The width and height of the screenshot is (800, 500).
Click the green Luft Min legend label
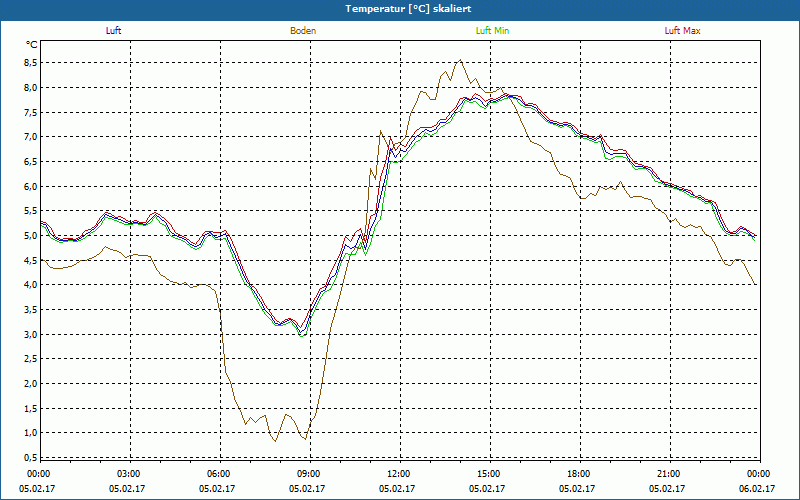tap(492, 31)
